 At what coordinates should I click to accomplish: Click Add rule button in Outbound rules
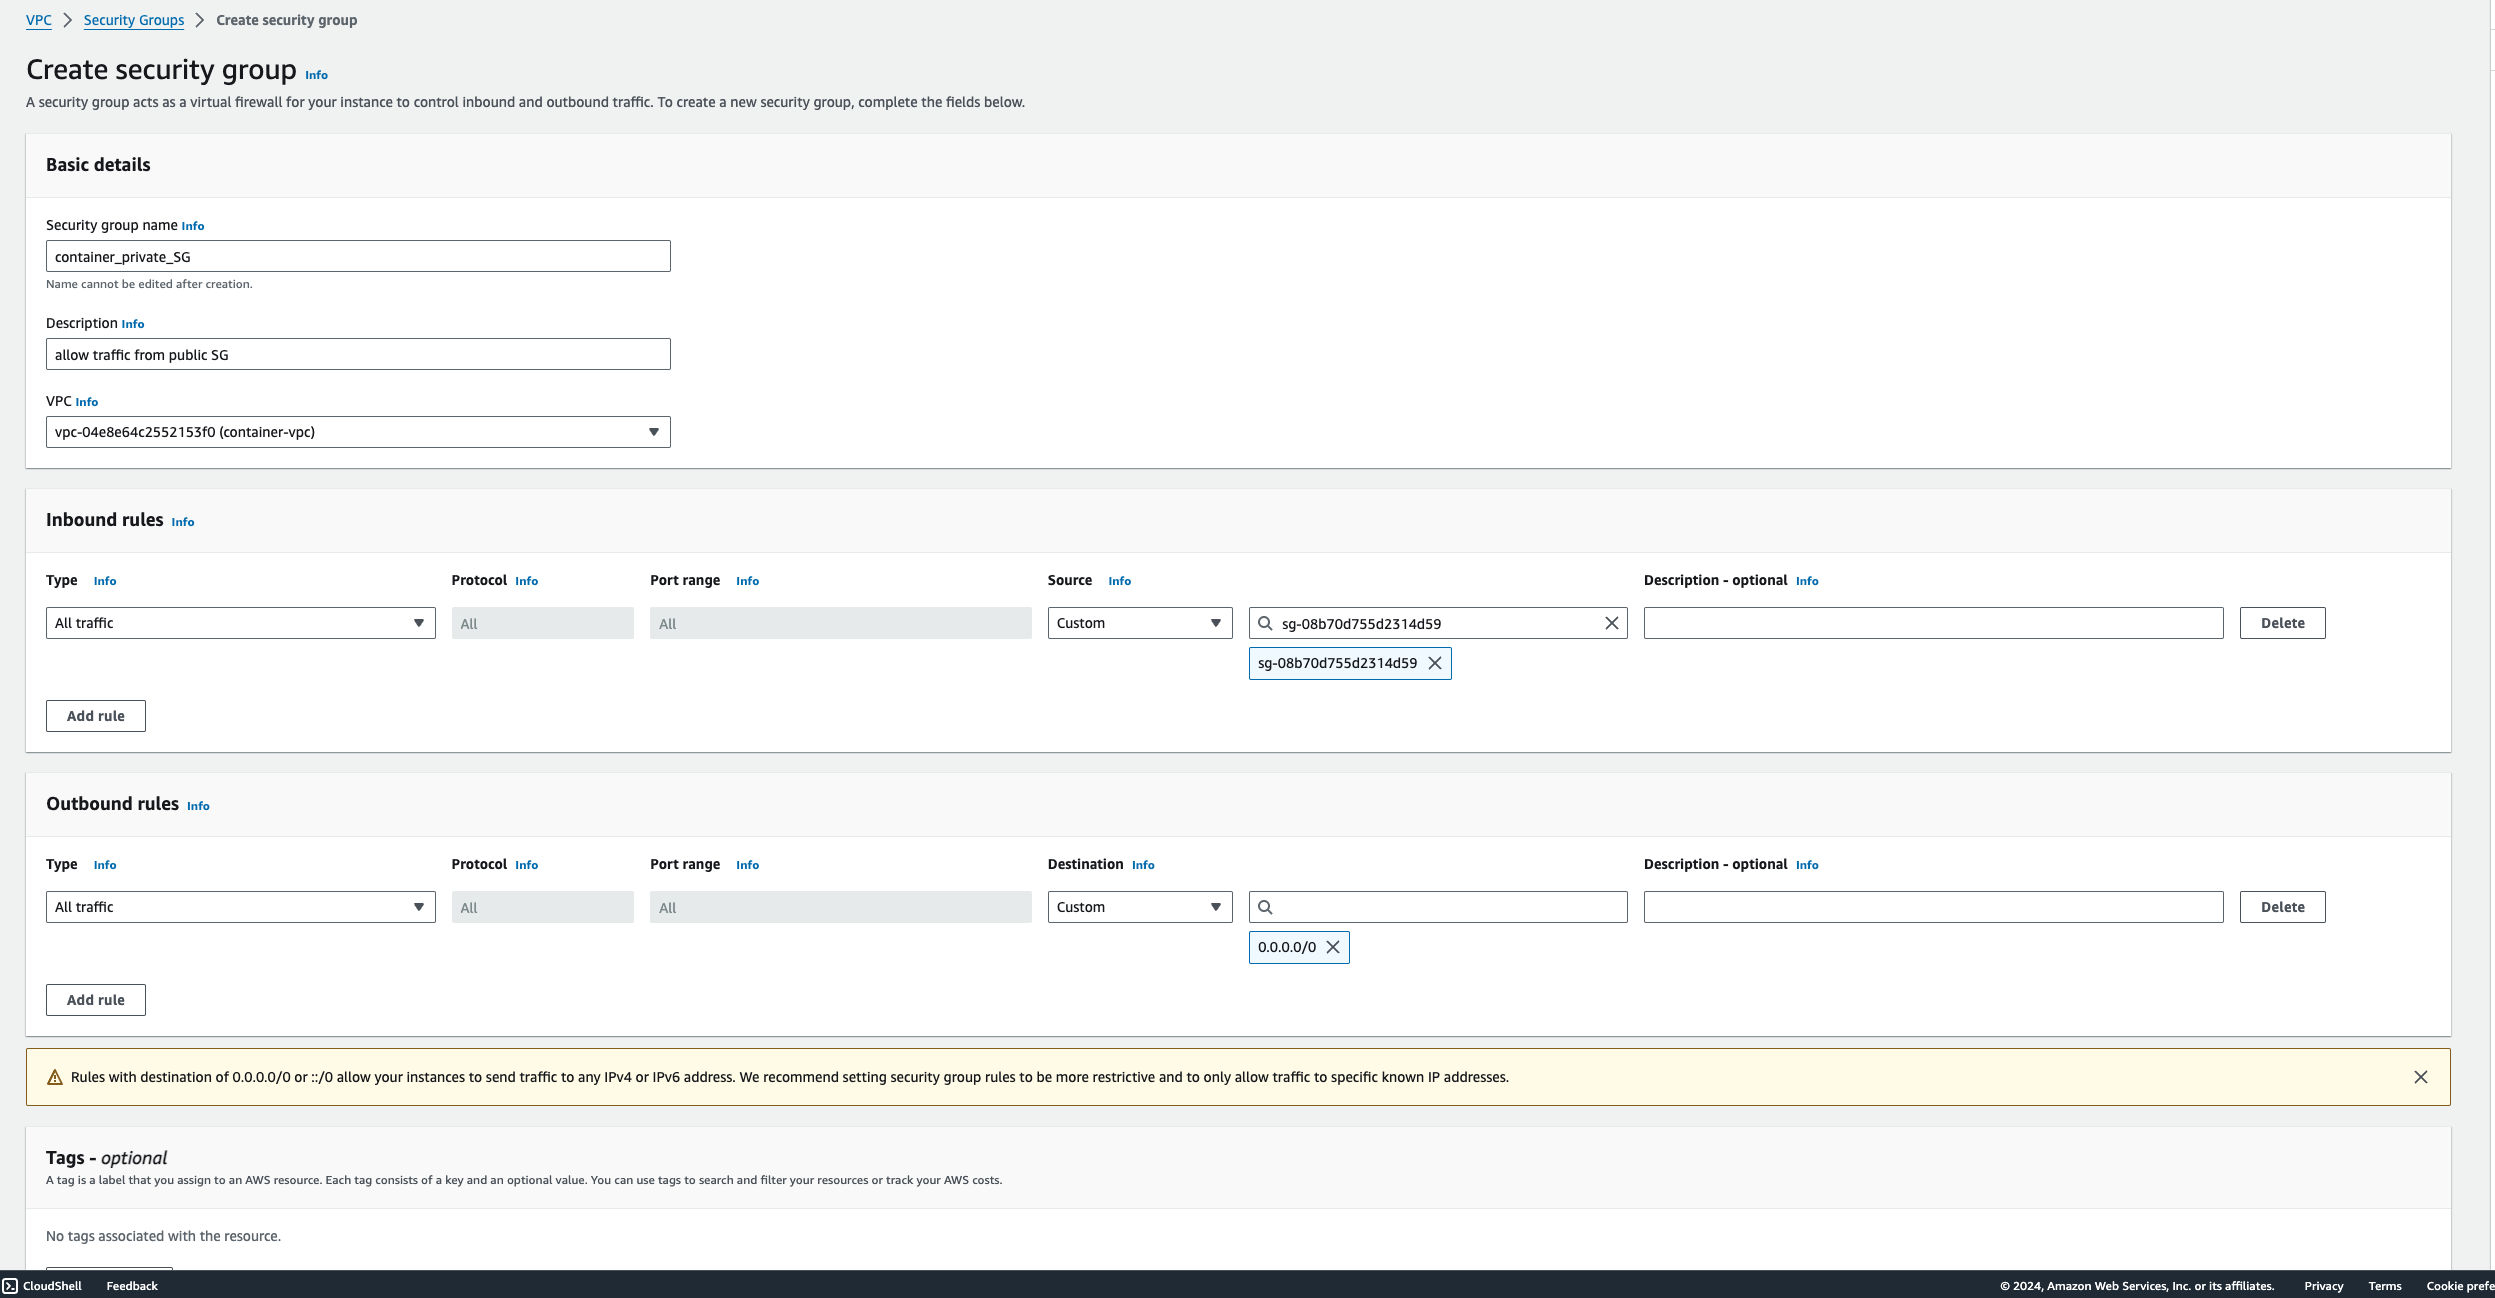click(94, 998)
